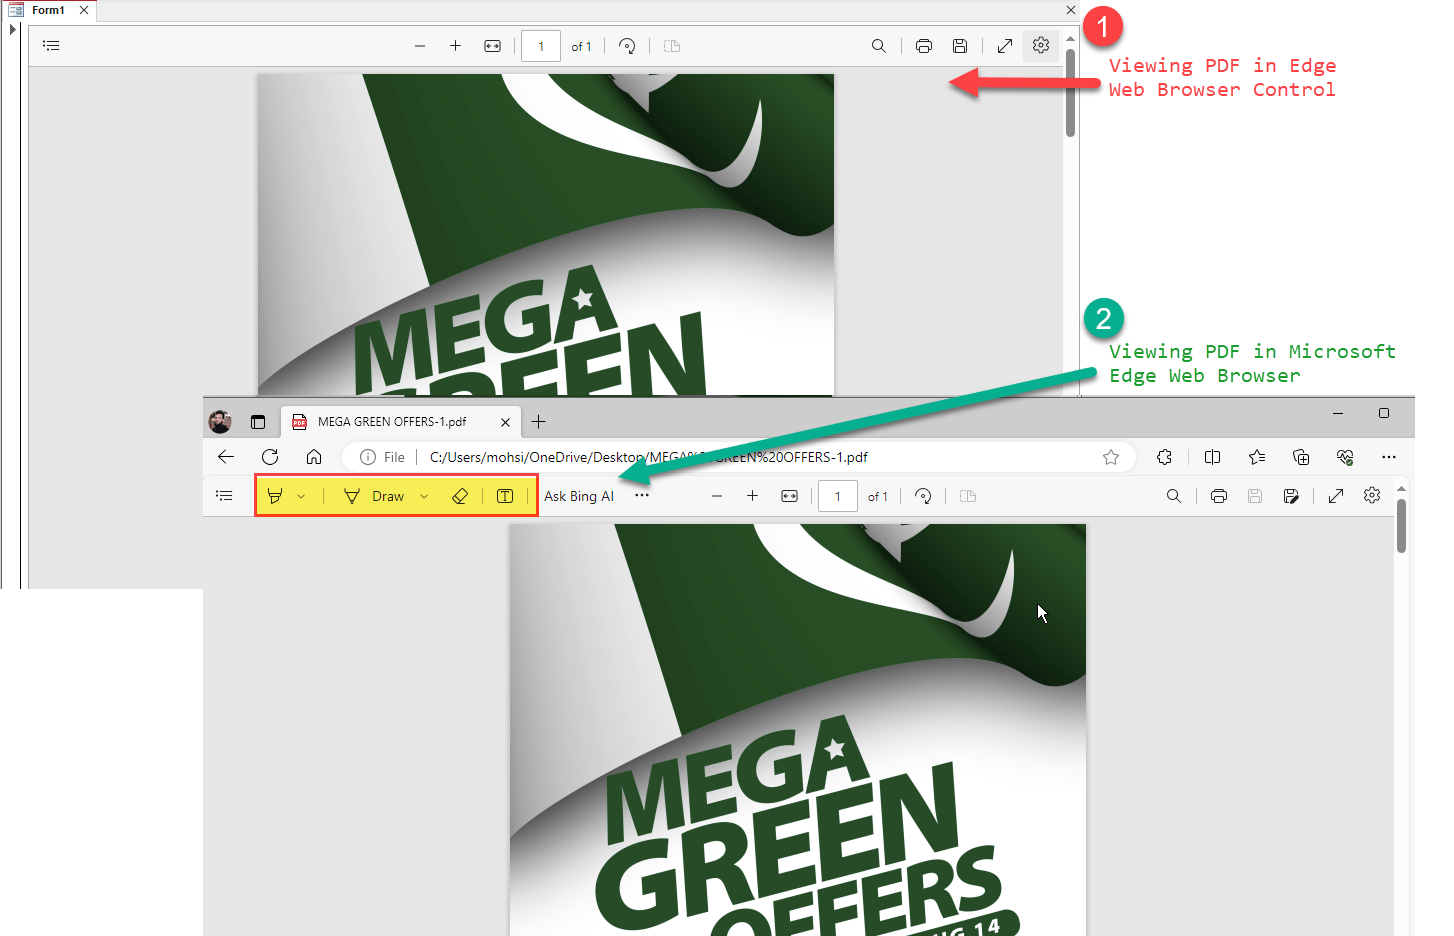Open PDF settings gear in Form1 viewer
This screenshot has width=1454, height=936.
(1041, 46)
